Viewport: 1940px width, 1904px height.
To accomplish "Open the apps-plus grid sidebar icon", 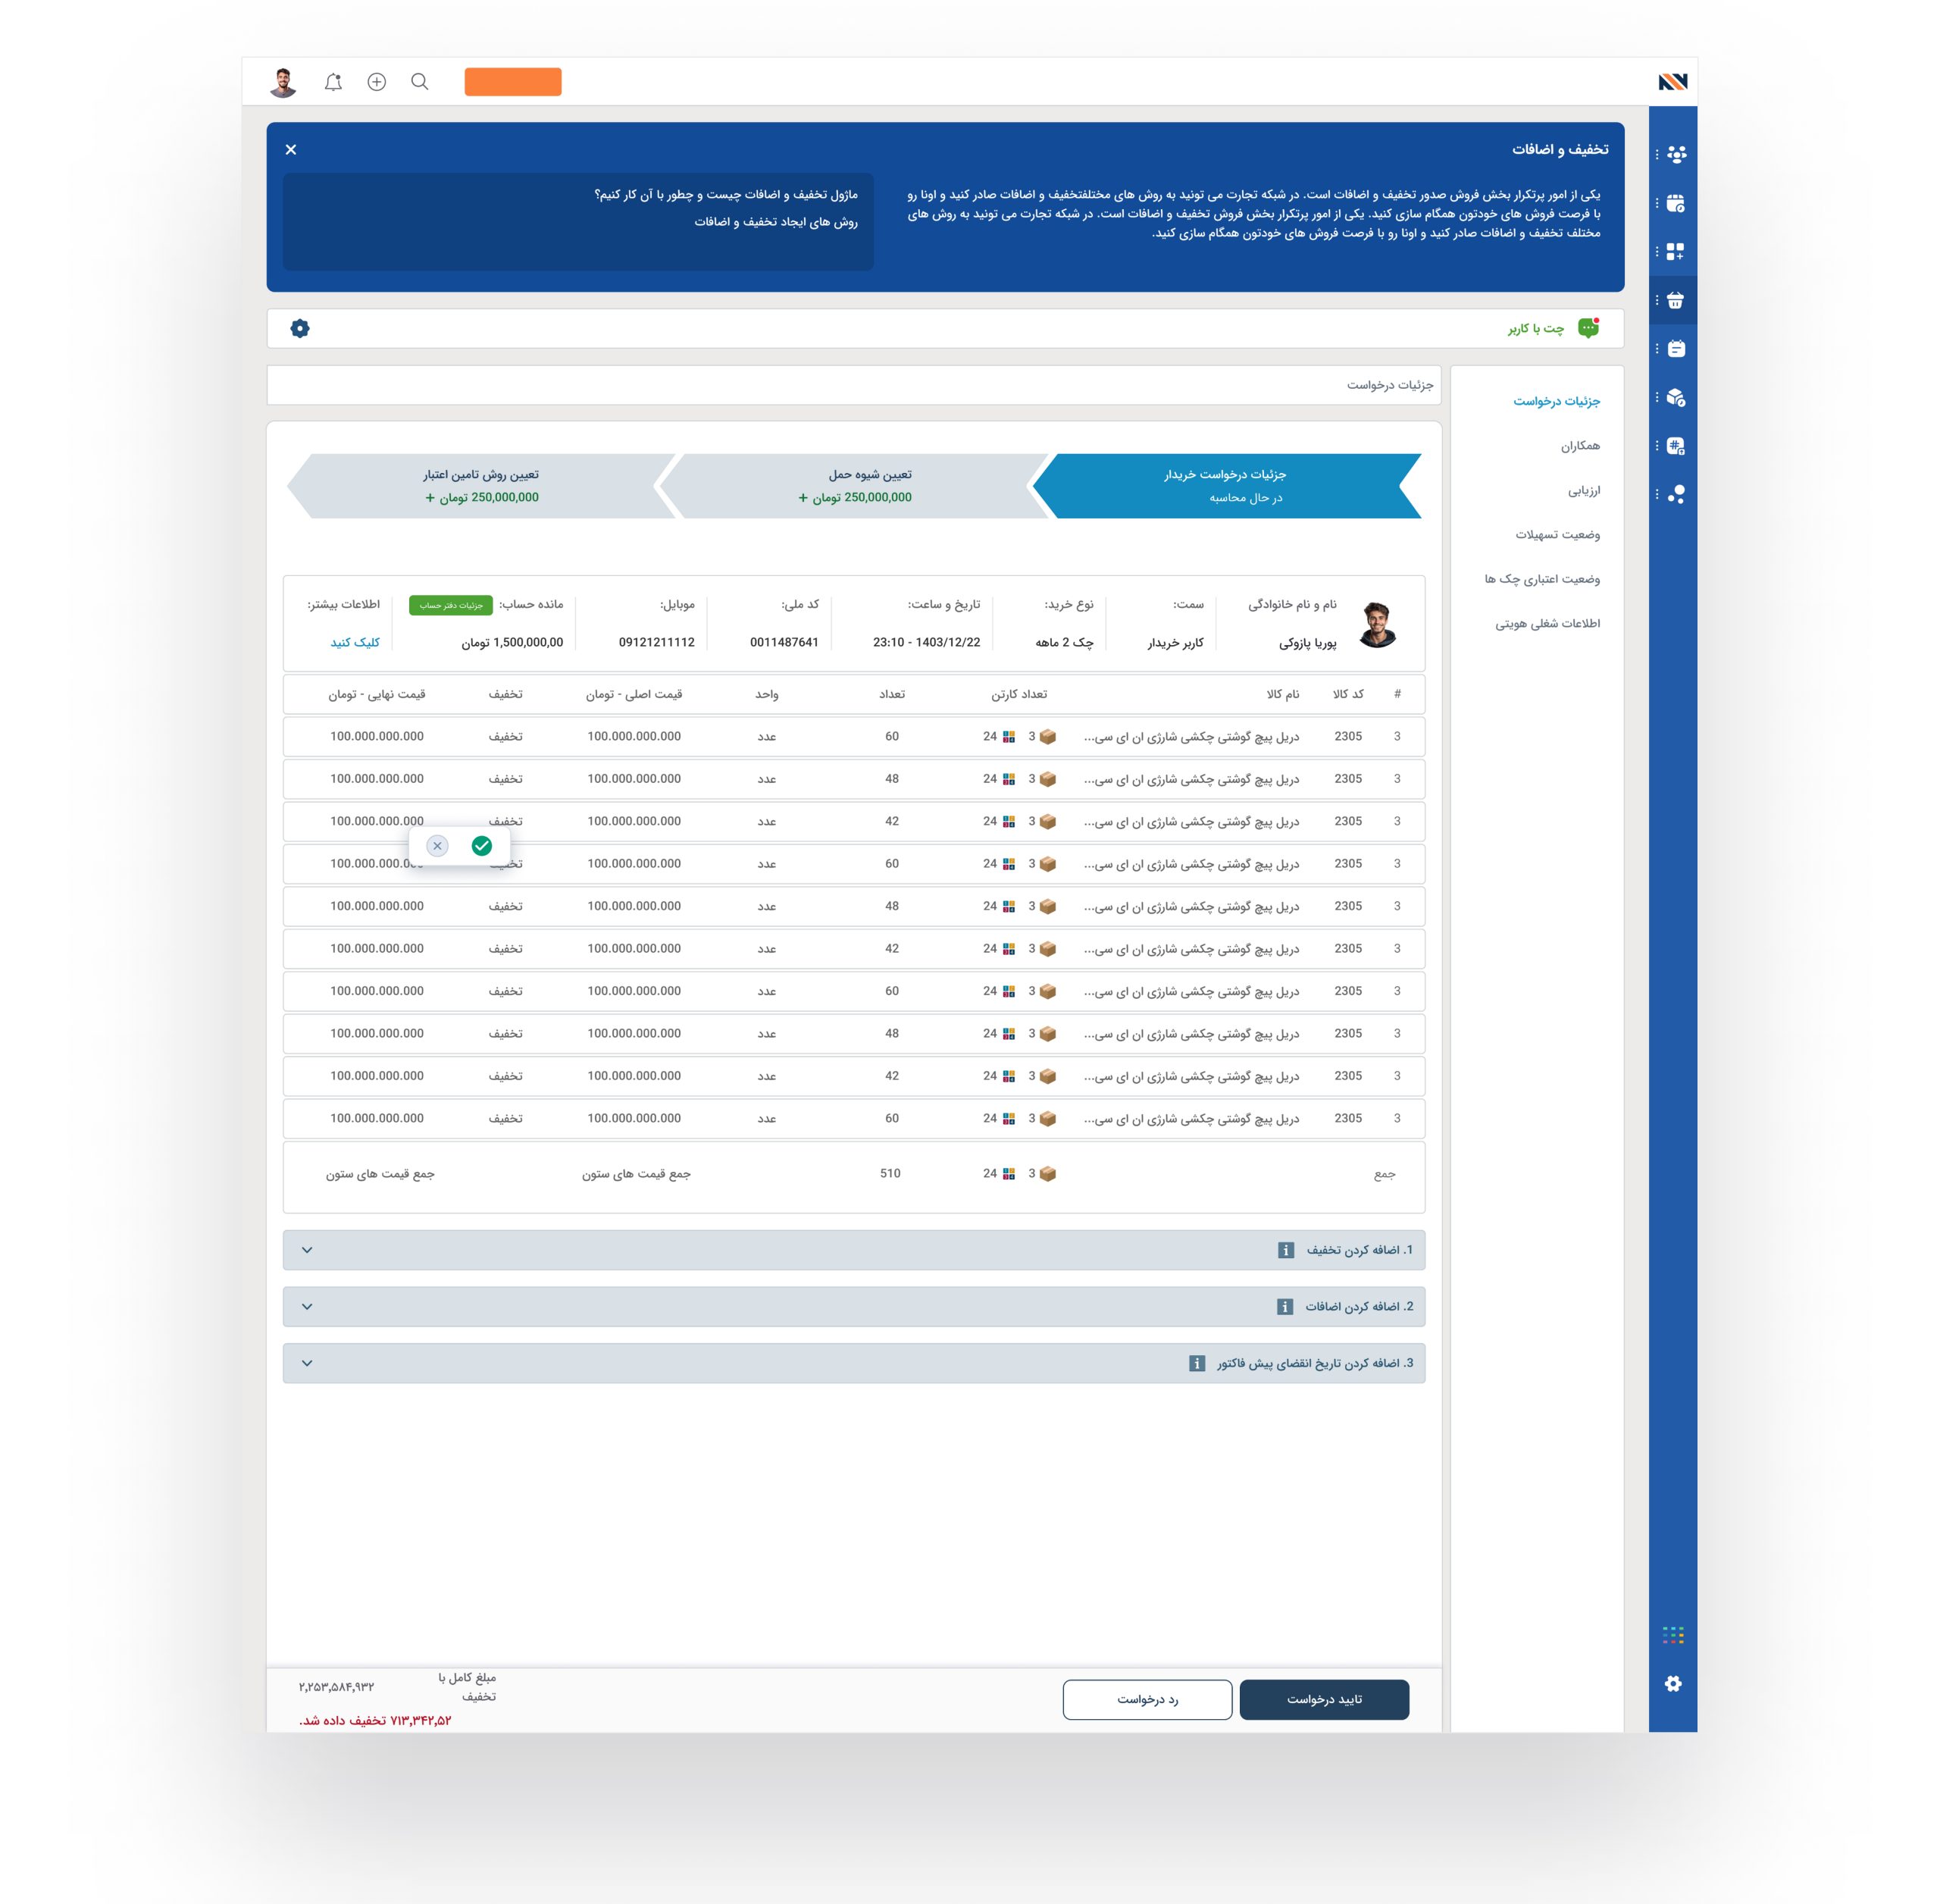I will (x=1676, y=251).
